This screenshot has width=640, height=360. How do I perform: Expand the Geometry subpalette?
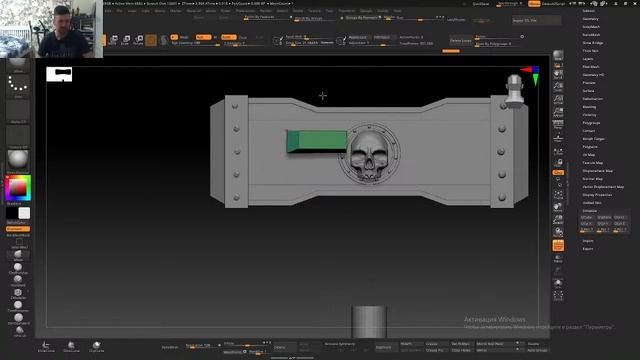click(590, 19)
